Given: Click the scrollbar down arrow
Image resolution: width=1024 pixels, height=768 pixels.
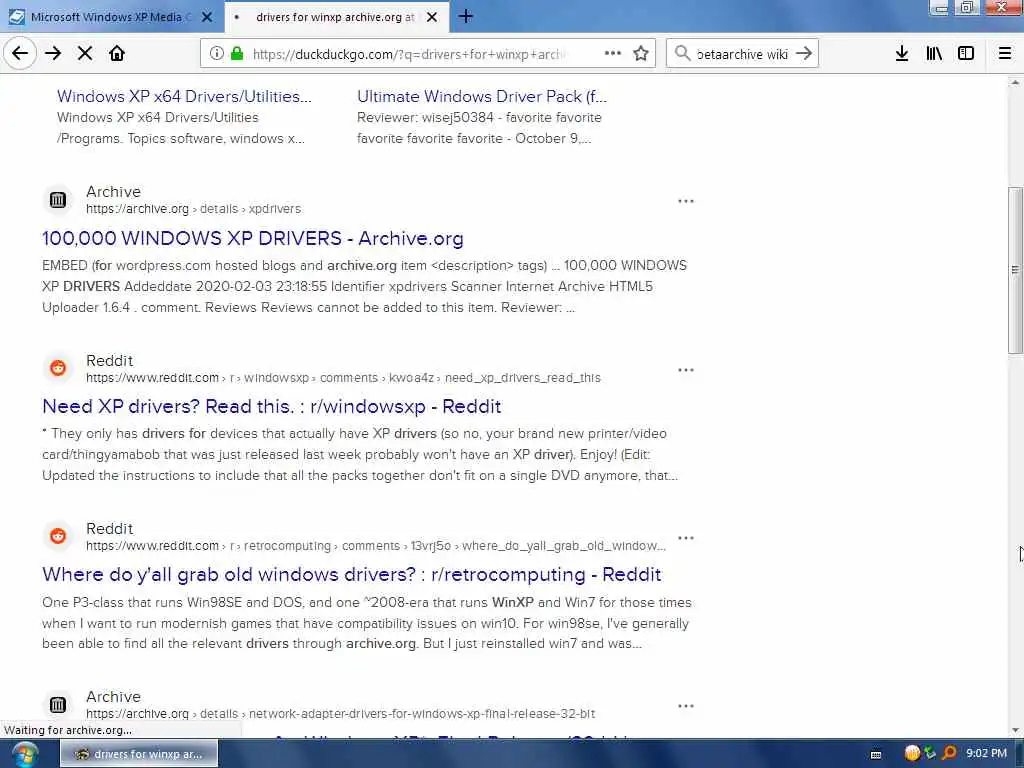Looking at the screenshot, I should click(1015, 730).
